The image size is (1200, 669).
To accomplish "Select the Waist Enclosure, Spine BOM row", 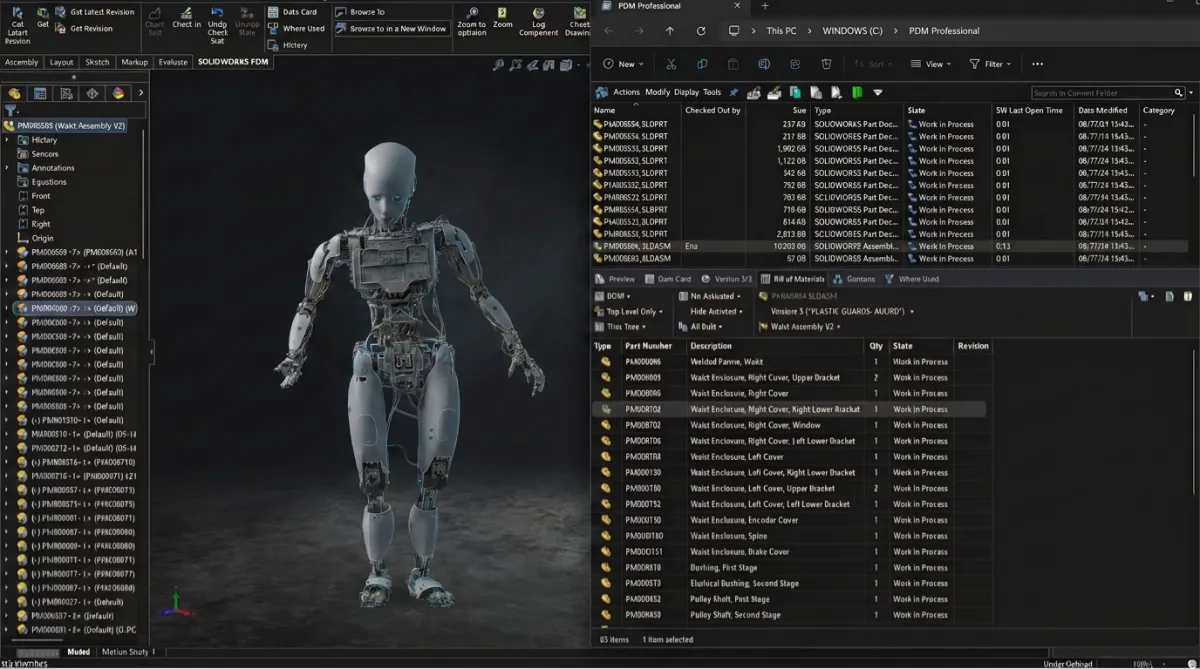I will click(788, 536).
